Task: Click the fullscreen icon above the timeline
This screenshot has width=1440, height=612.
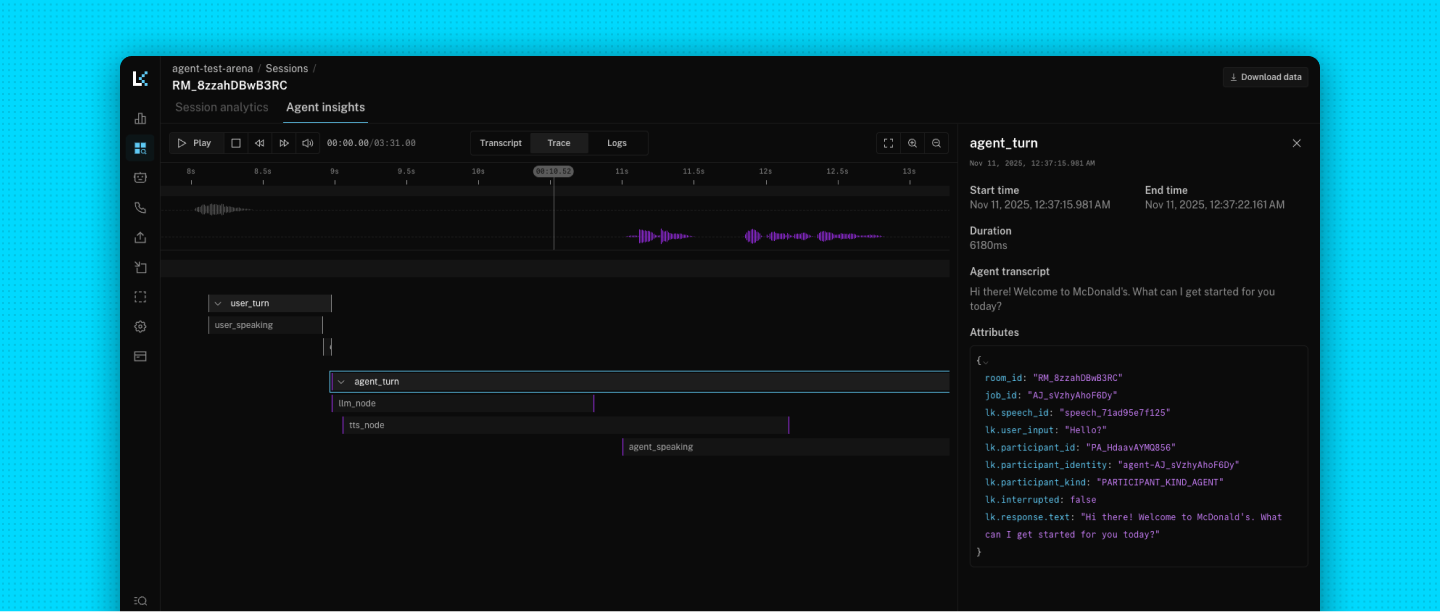Action: coord(888,143)
